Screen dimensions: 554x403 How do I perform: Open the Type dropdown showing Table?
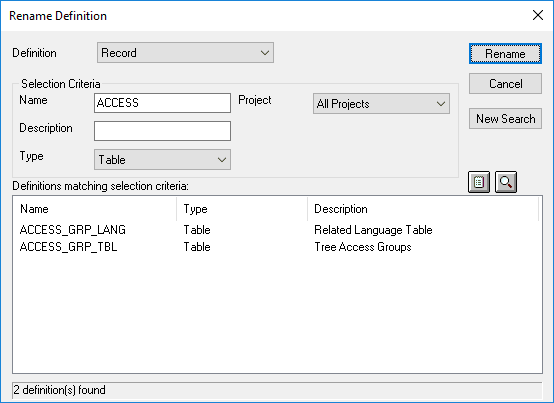click(162, 160)
